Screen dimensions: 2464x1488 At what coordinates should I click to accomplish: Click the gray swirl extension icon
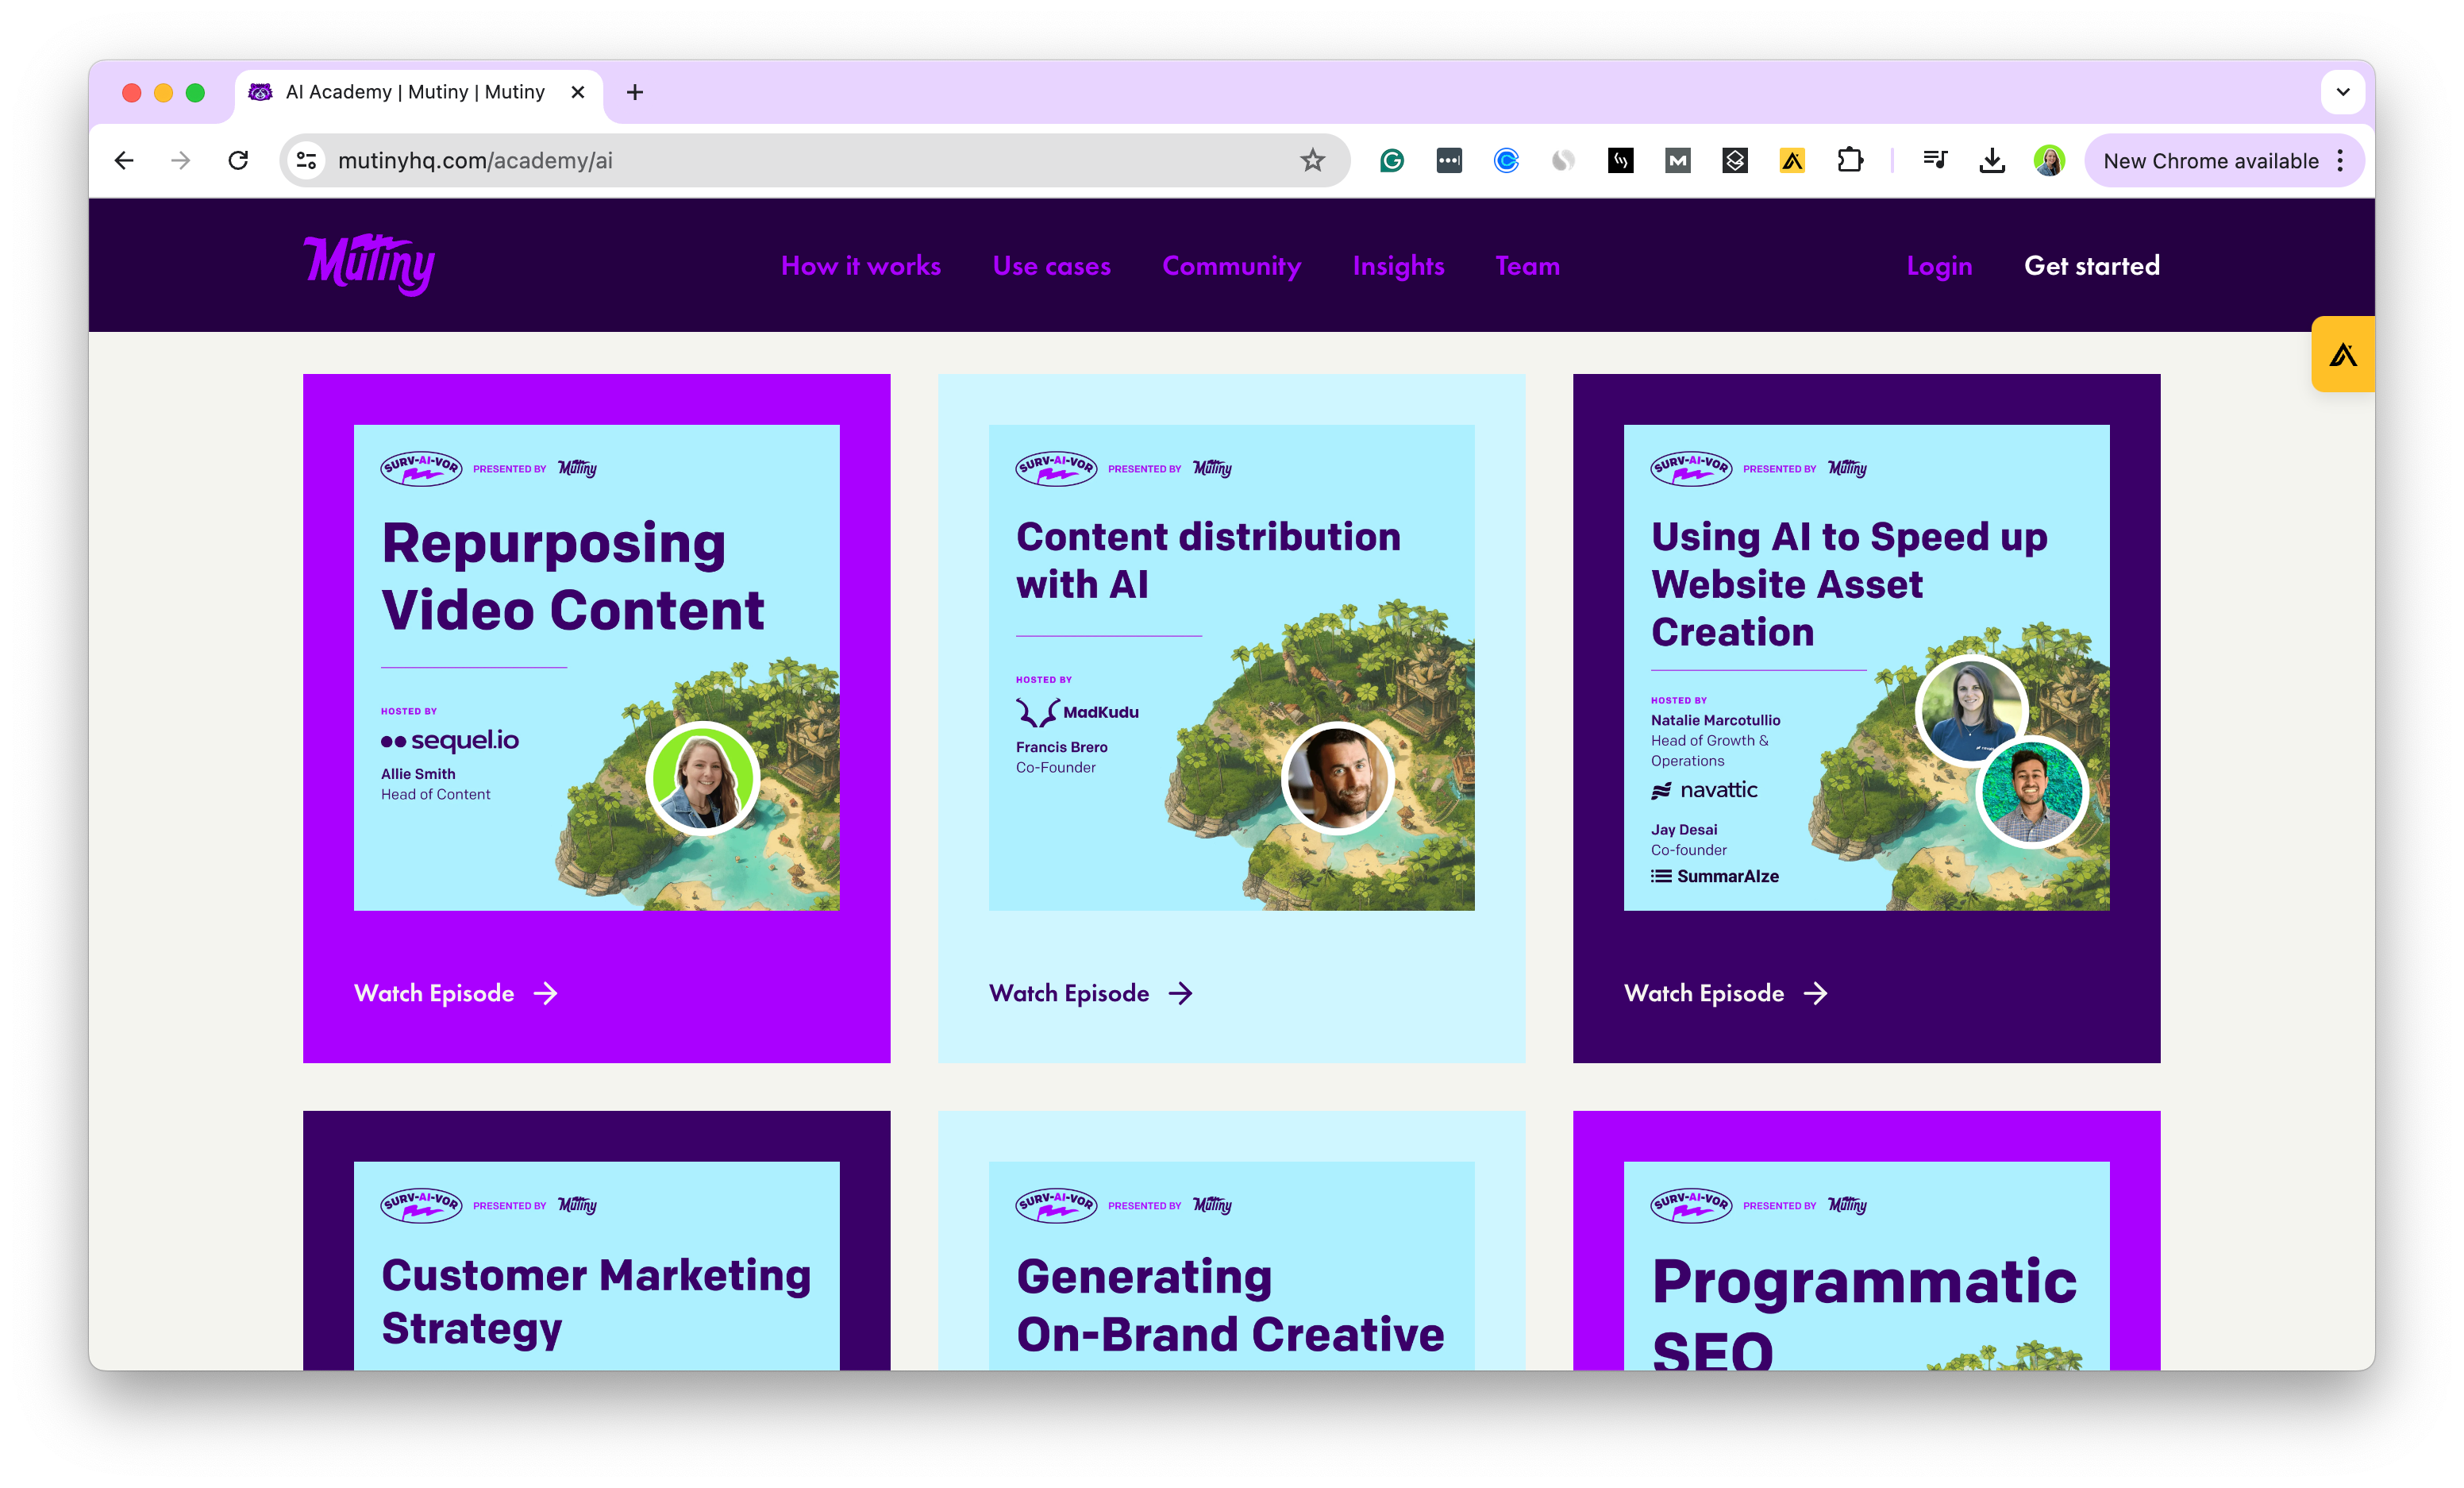pos(1563,160)
